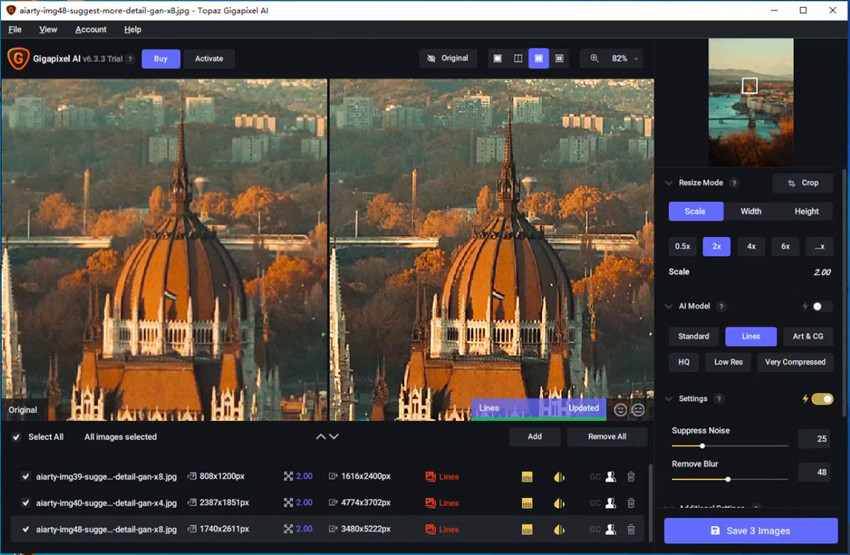The width and height of the screenshot is (850, 555).
Task: Click the Lines model icon in aiarty-img39 row
Action: tap(430, 477)
